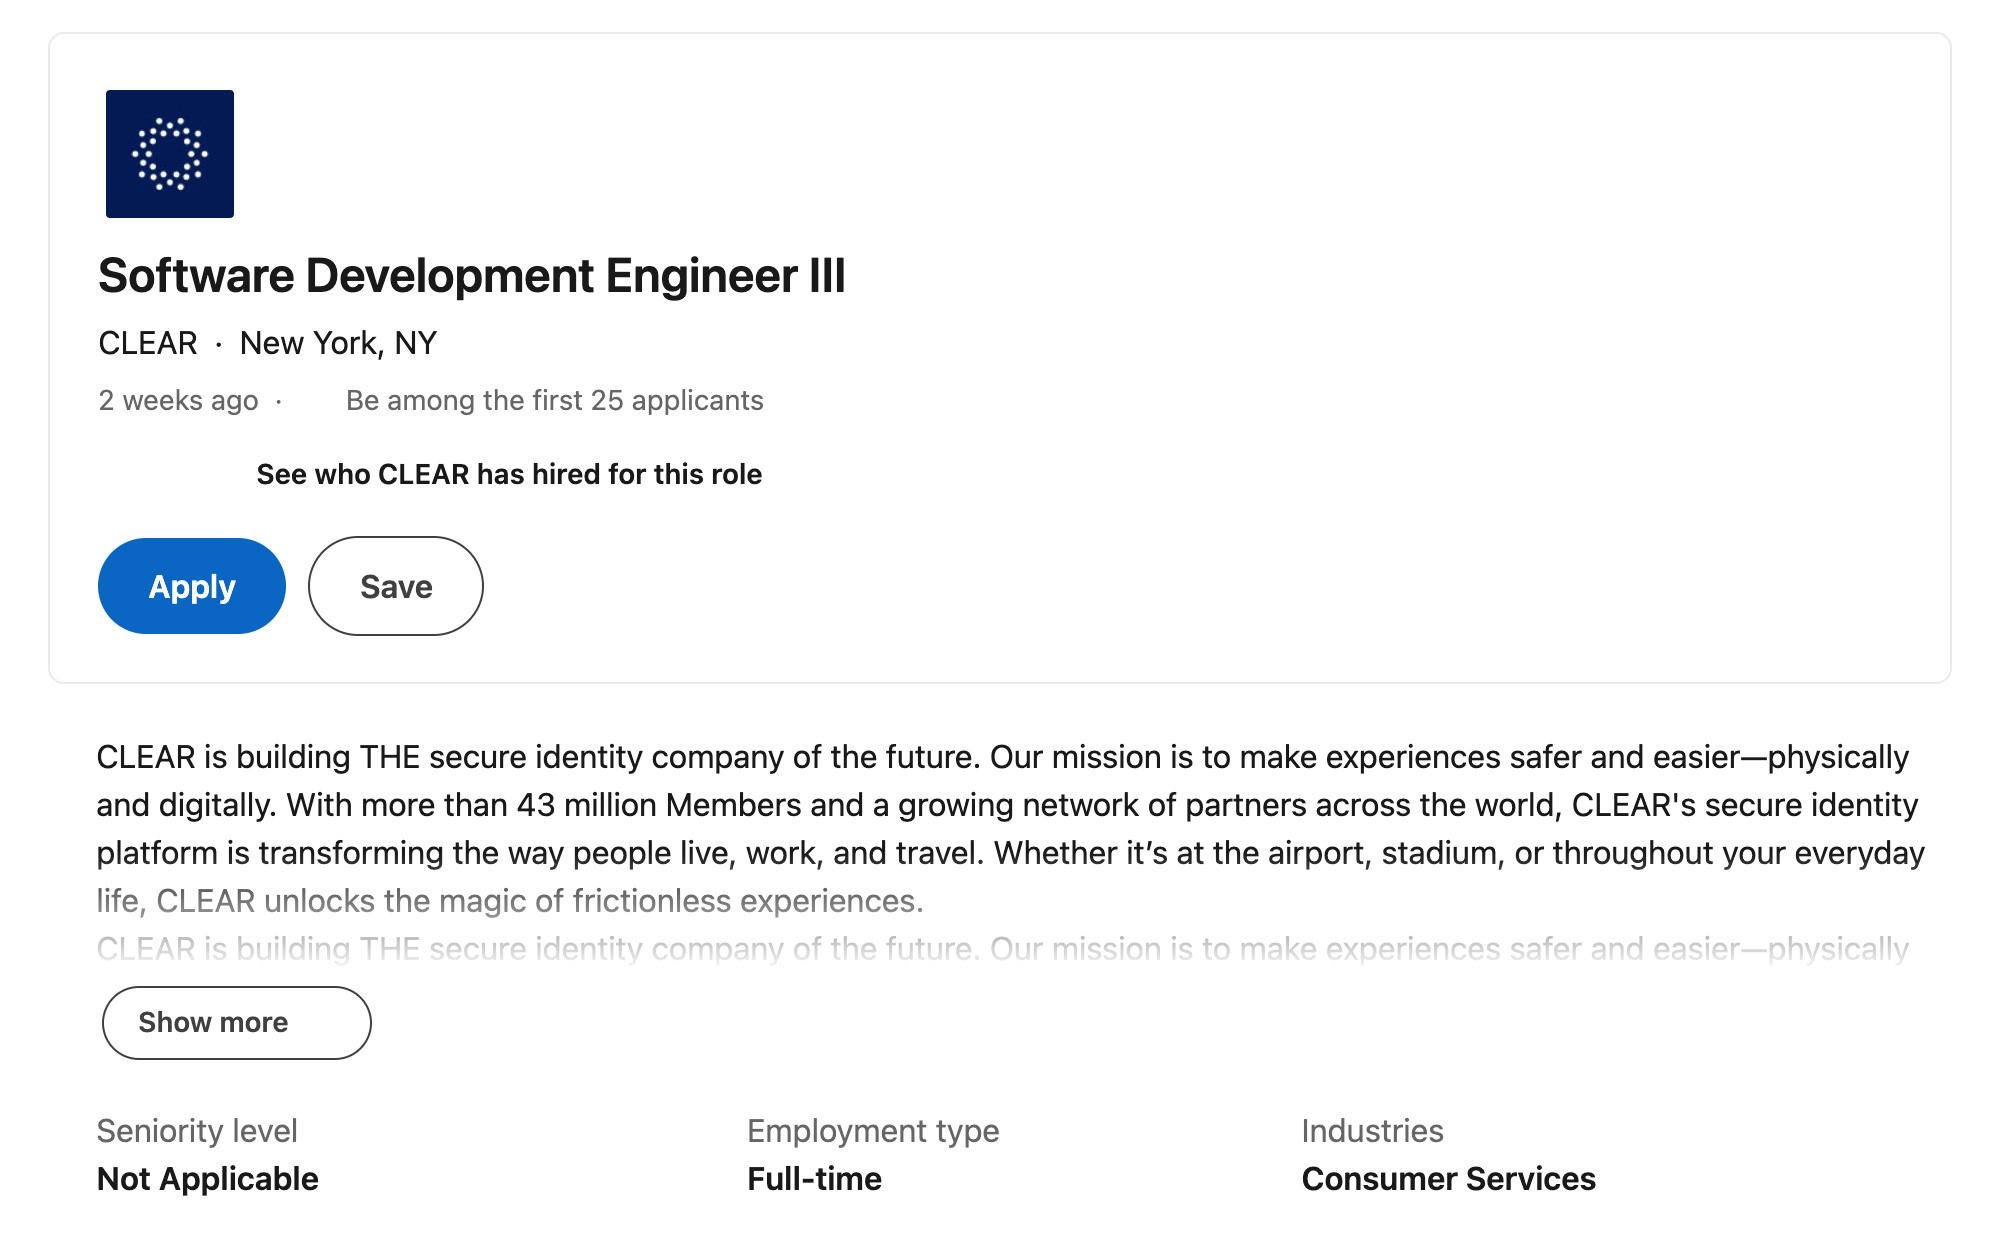Select the '2 weeks ago' posting date
The height and width of the screenshot is (1240, 2000).
tap(178, 400)
